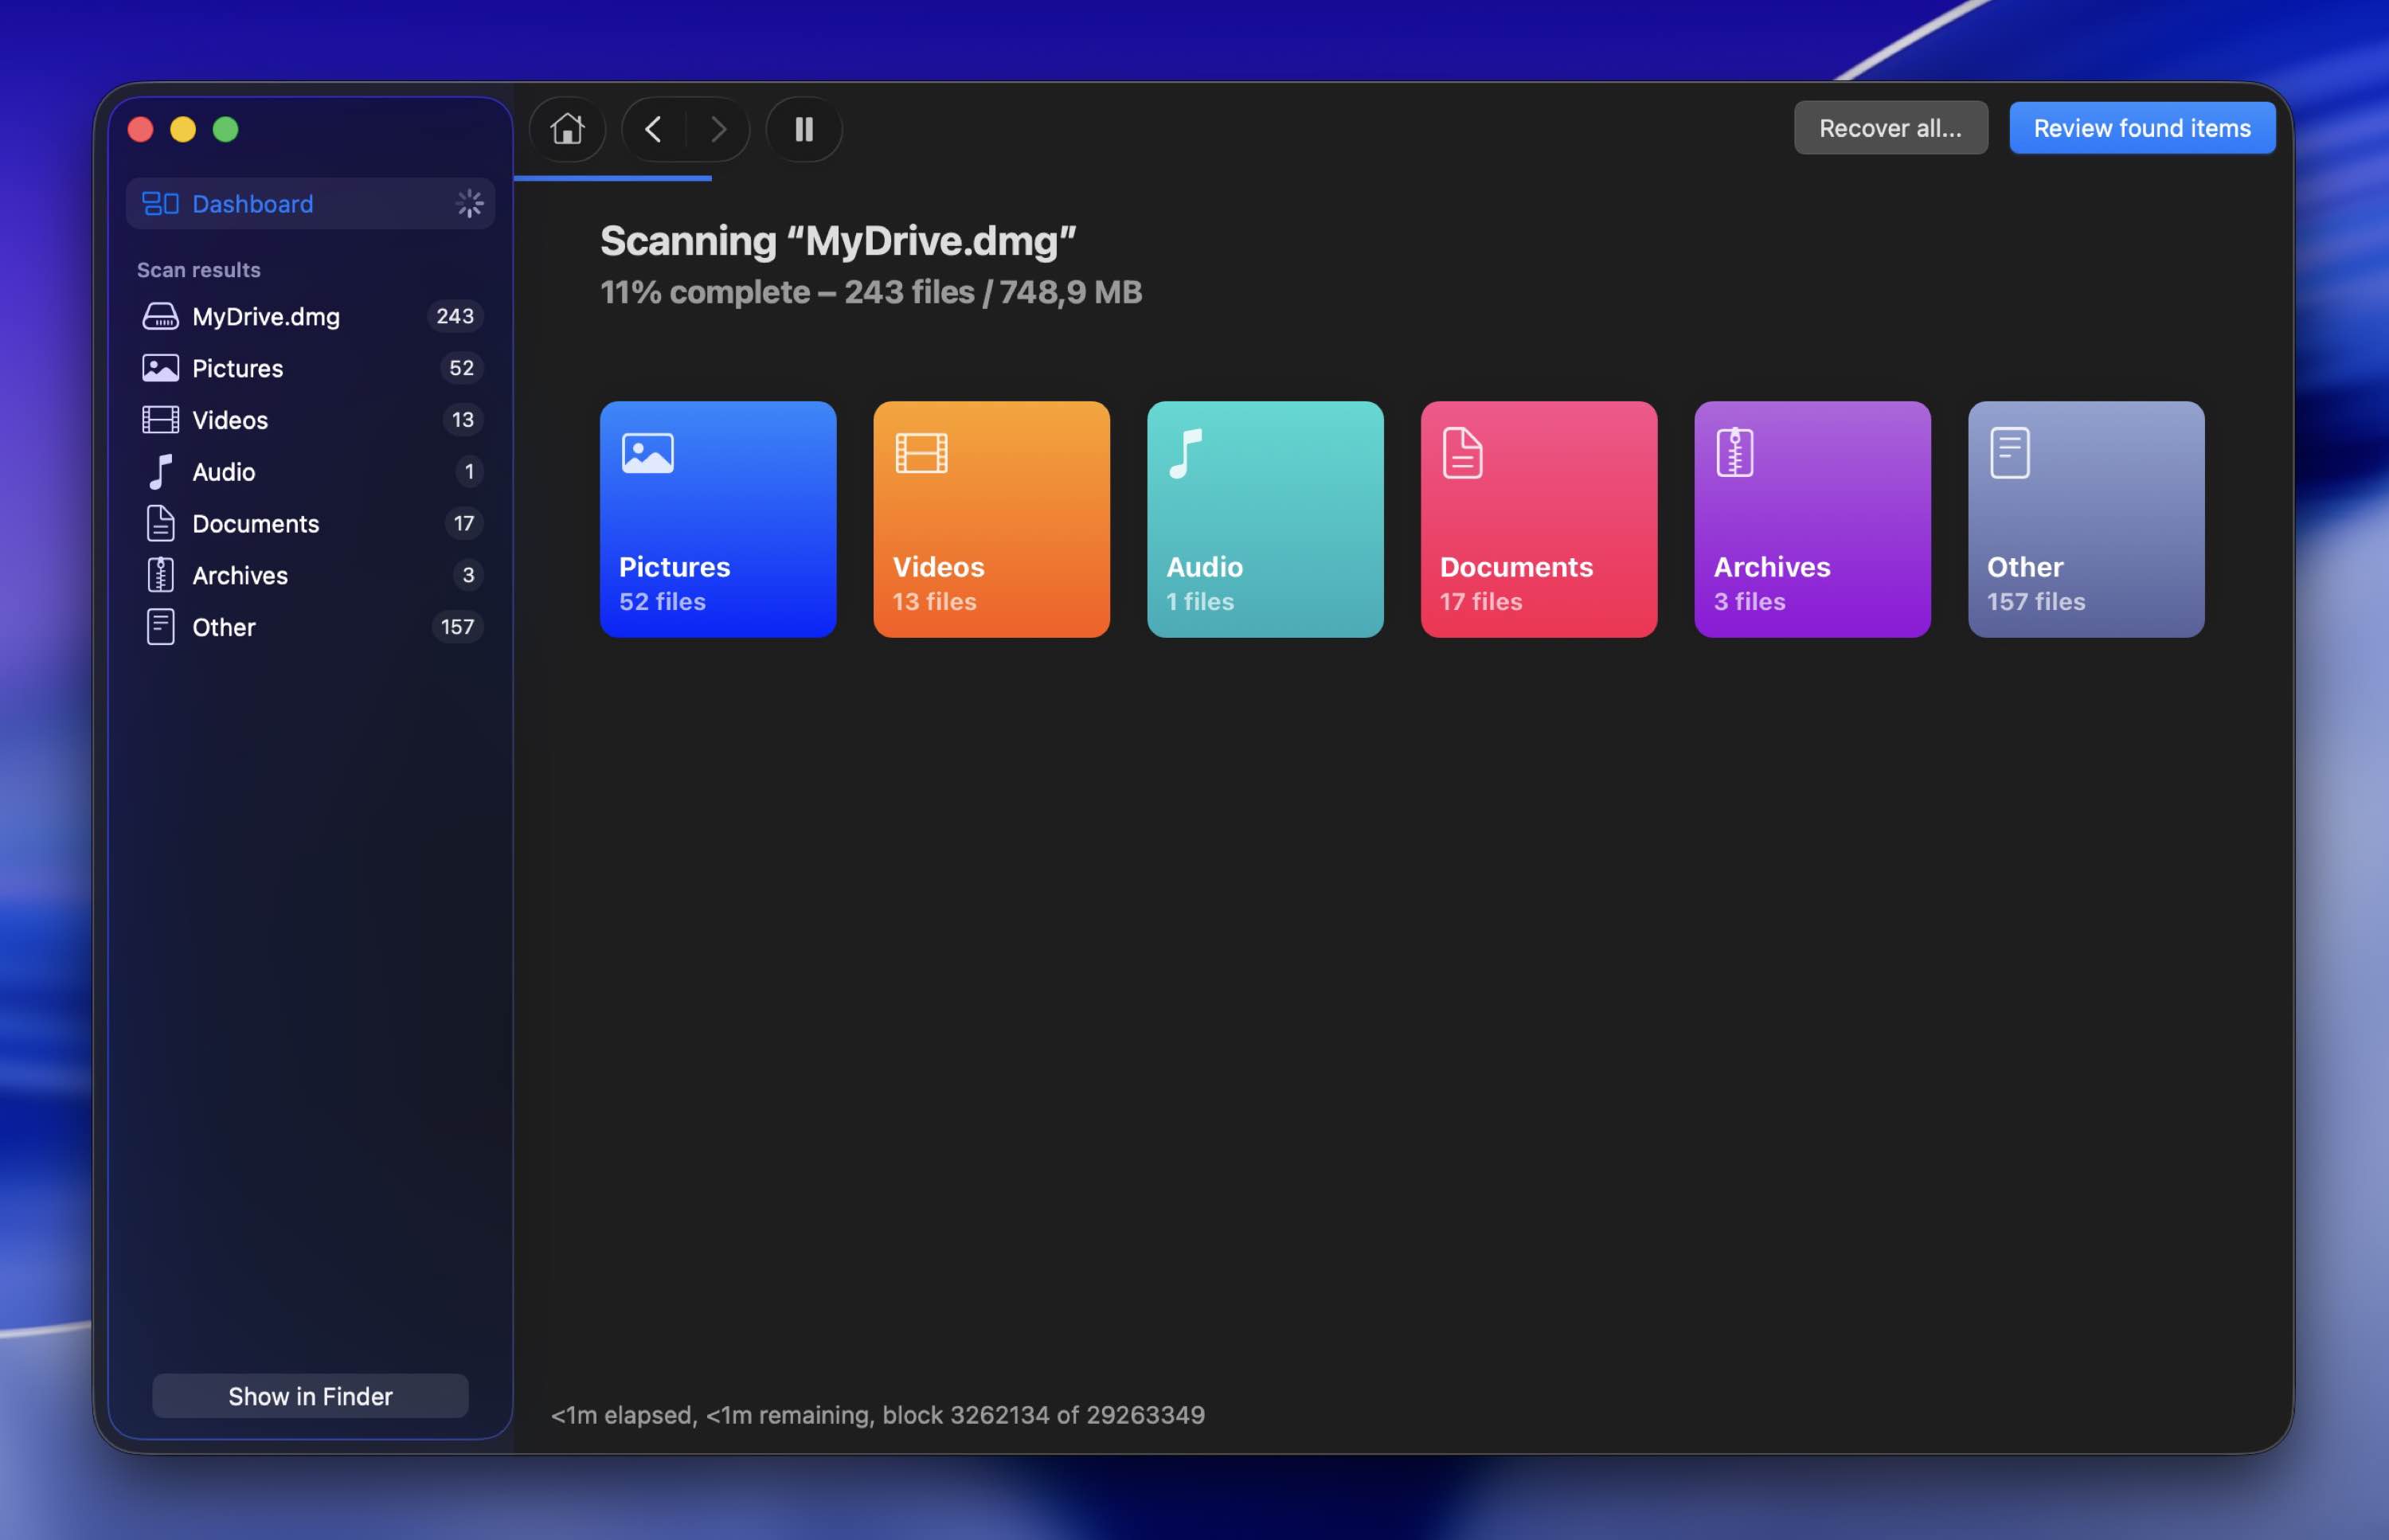Open MyDrive.dmg scan results
This screenshot has height=1540, width=2389.
310,316
